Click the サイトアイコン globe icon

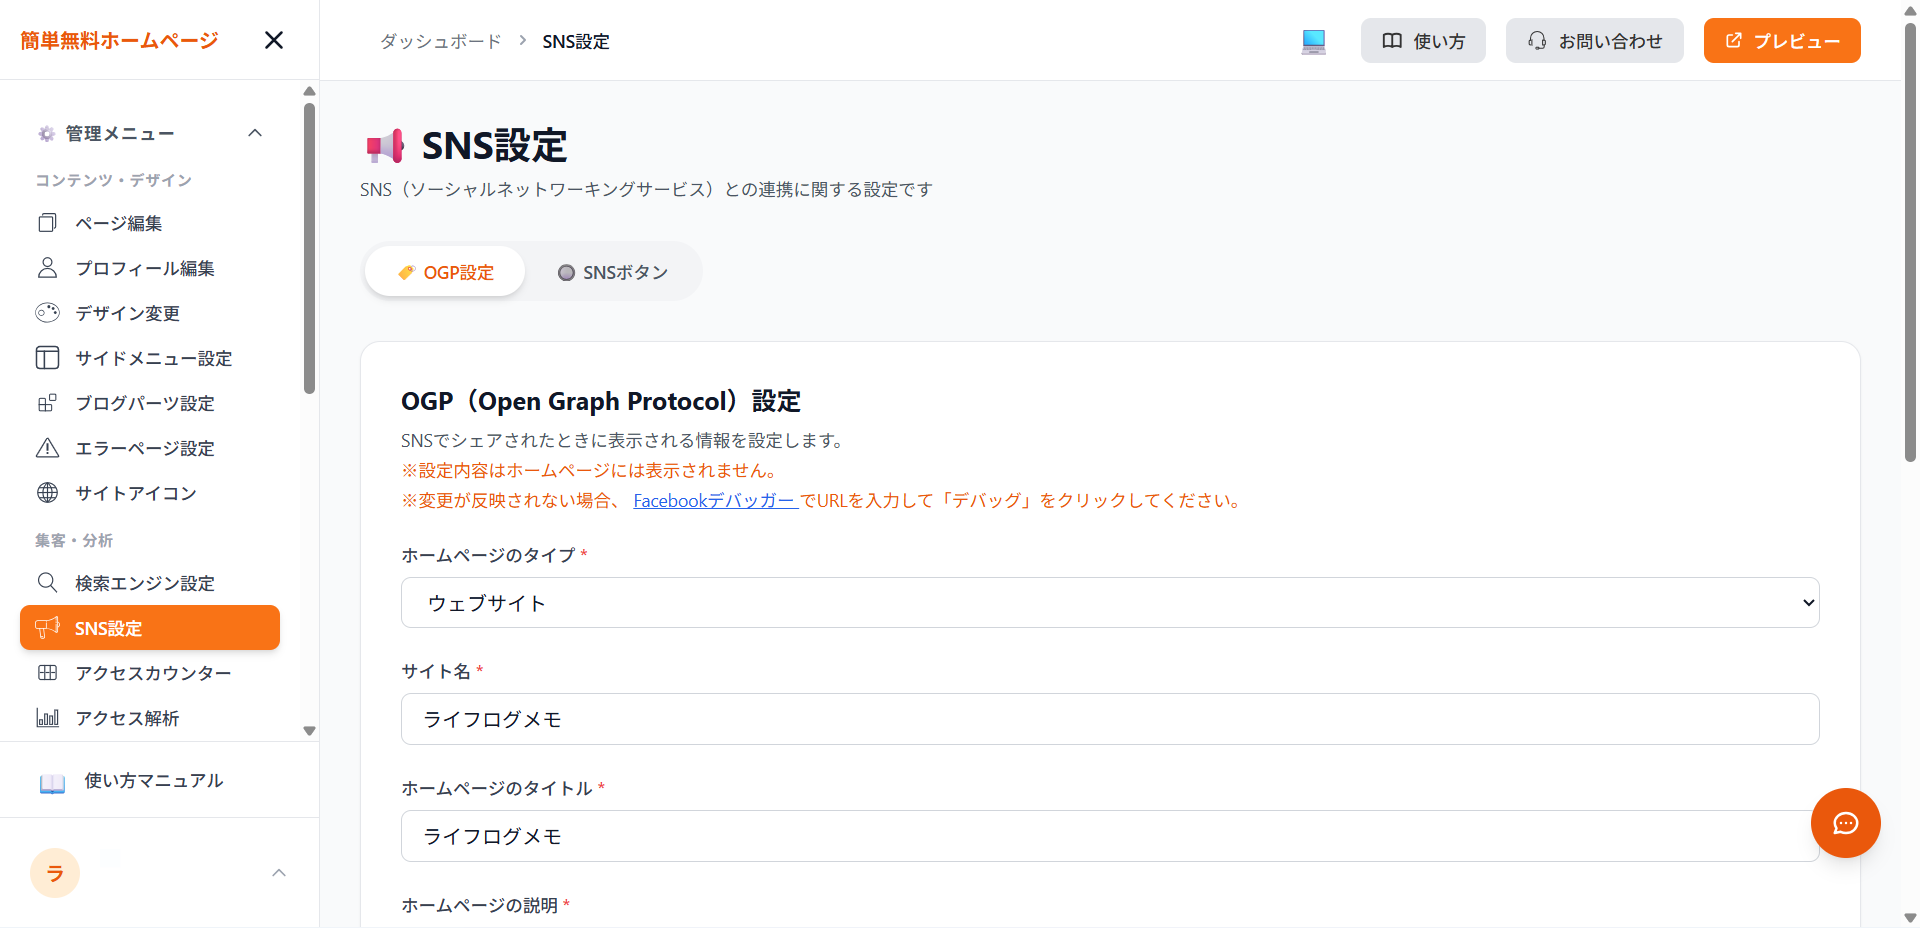click(x=47, y=493)
